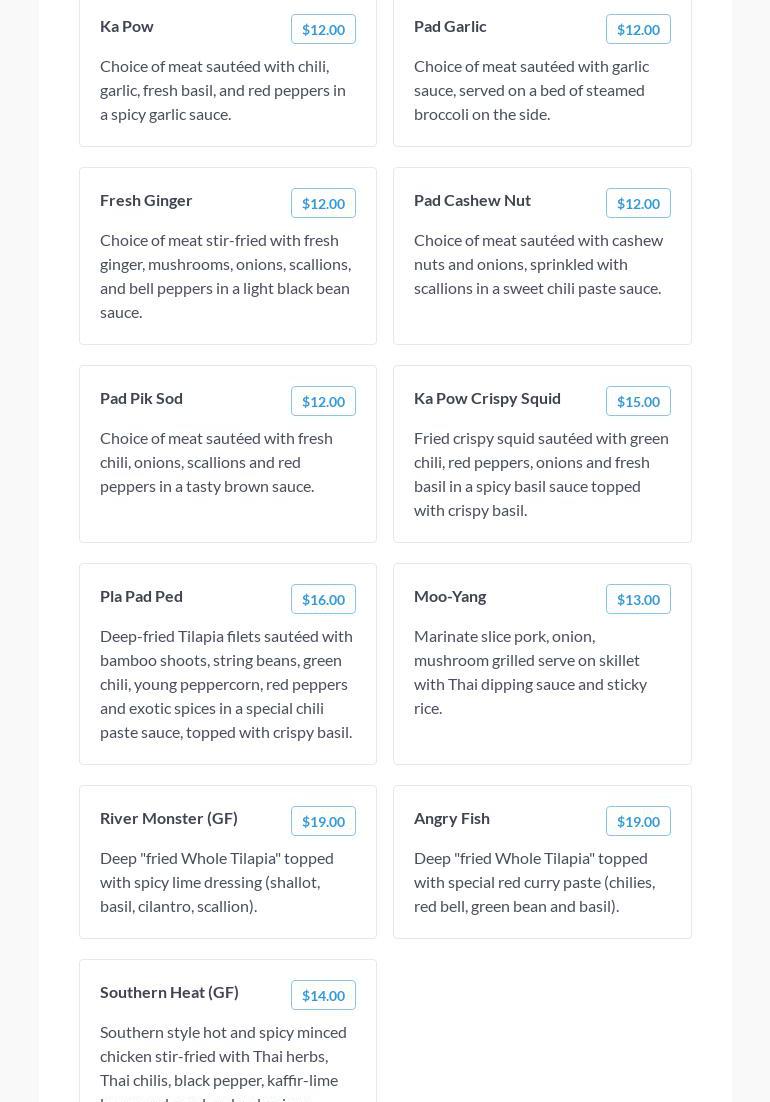This screenshot has width=770, height=1102.
Task: Select the Pla Pad Ped dish title
Action: tap(141, 596)
